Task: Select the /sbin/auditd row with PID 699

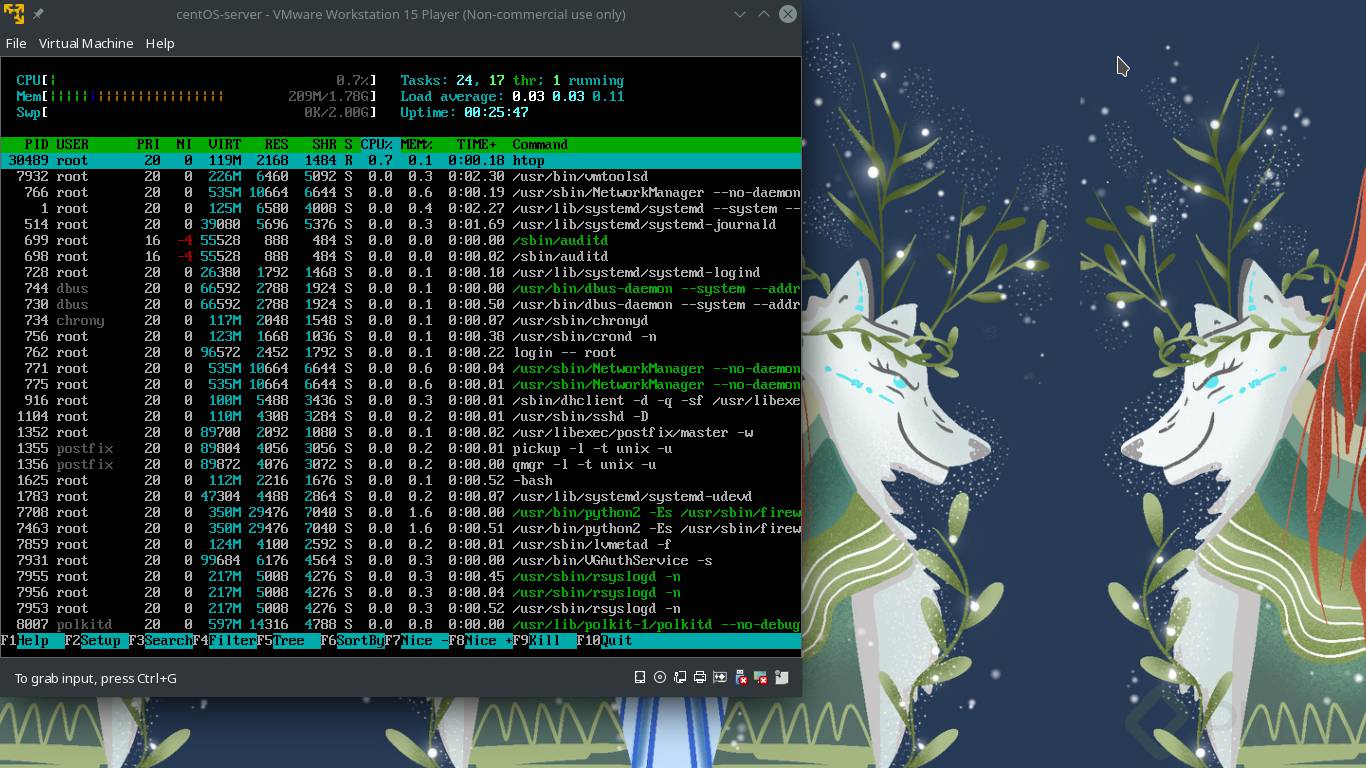Action: pos(400,241)
